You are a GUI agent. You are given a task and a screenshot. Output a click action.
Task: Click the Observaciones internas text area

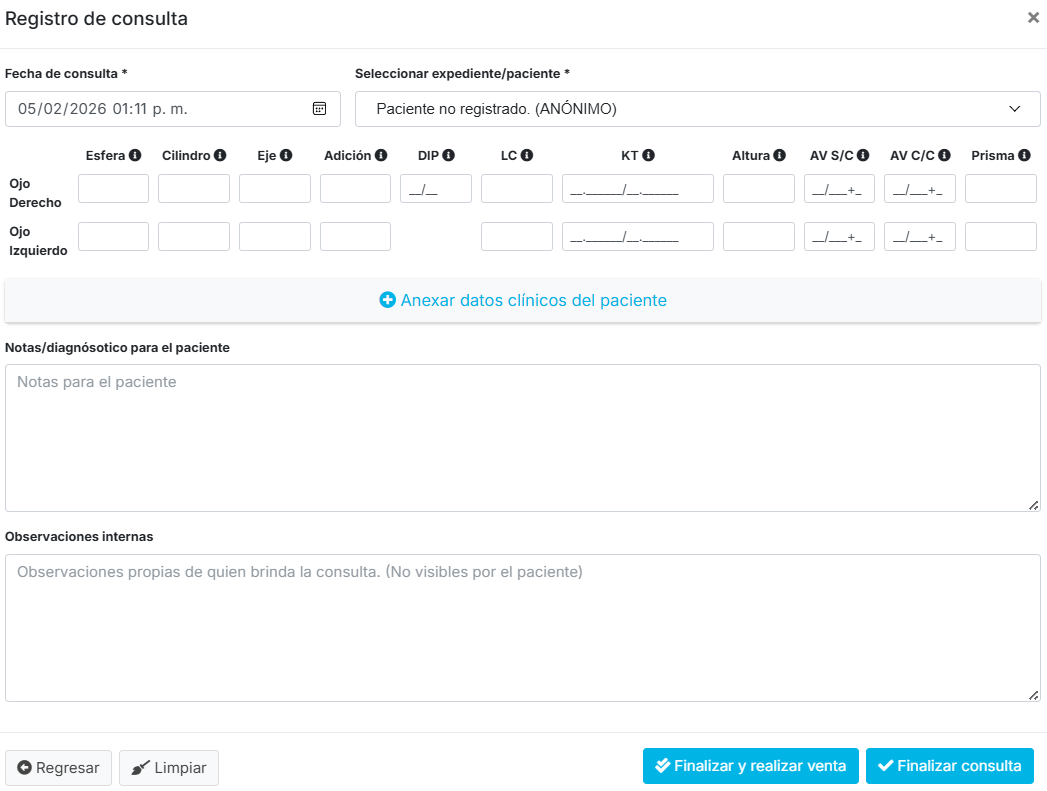tap(523, 628)
